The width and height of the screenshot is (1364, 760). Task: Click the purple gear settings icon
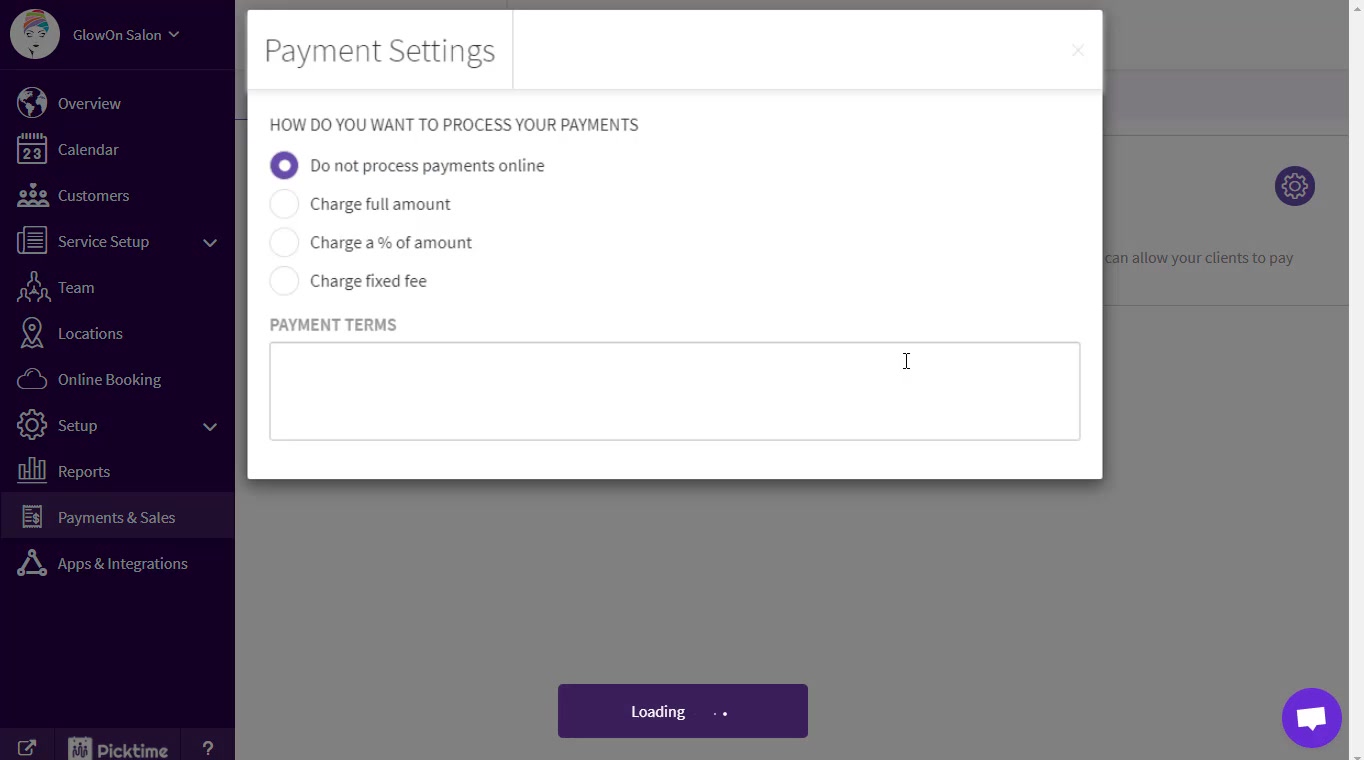1294,186
